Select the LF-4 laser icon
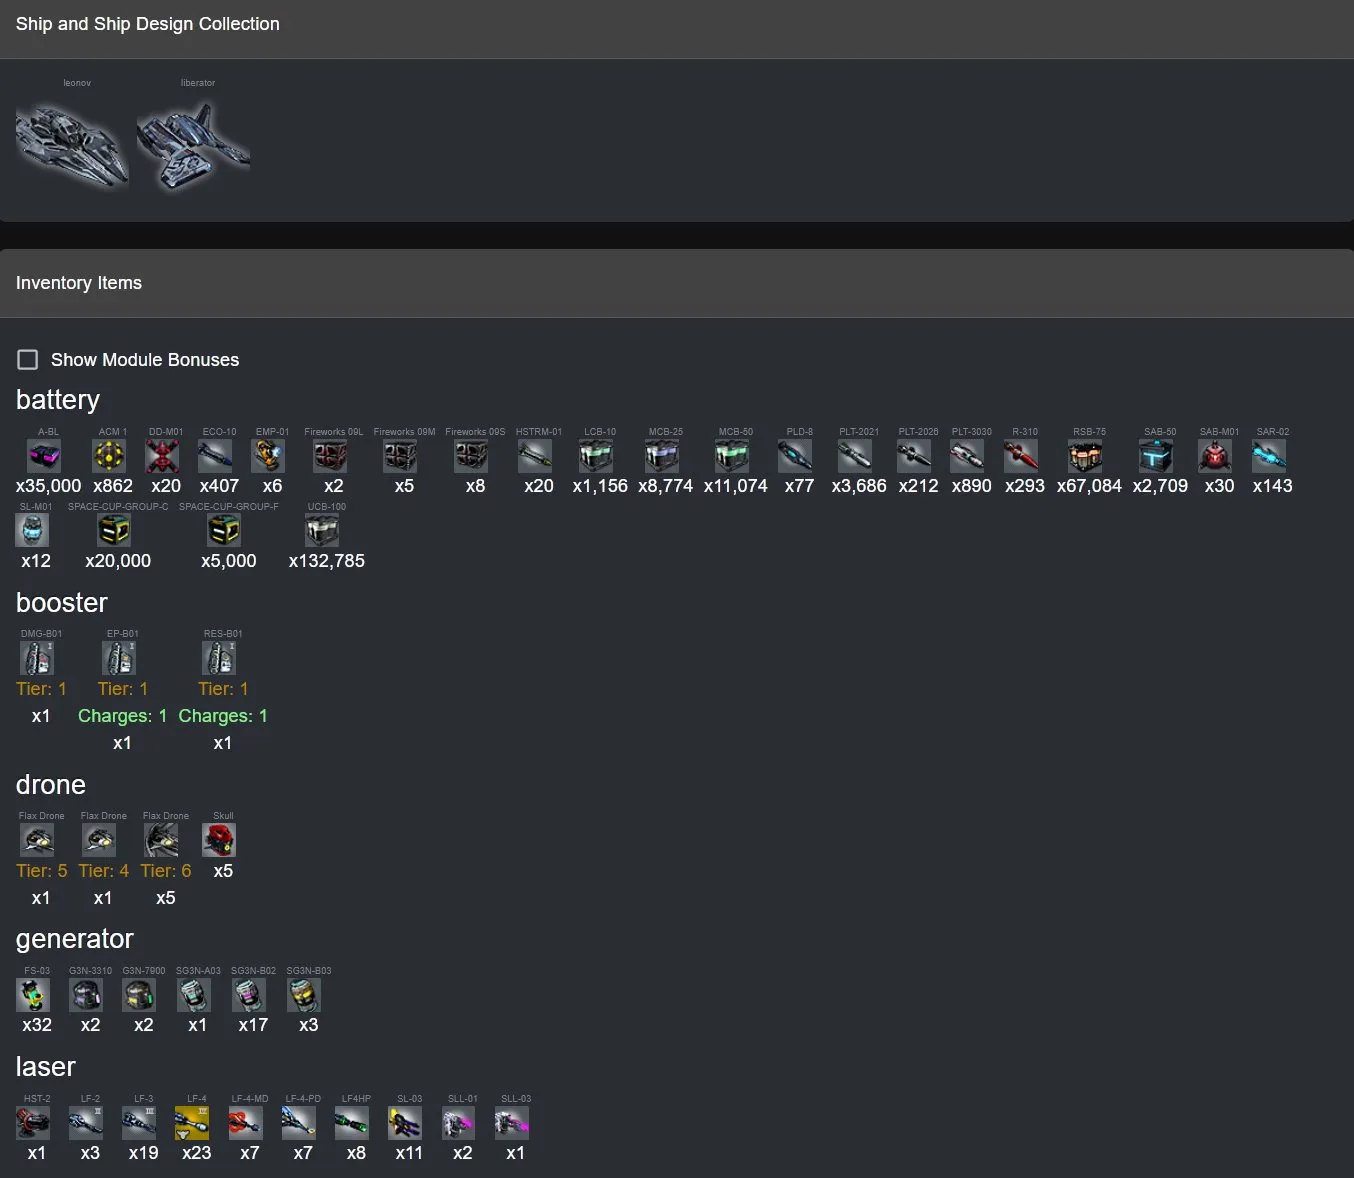The height and width of the screenshot is (1178, 1354). [x=192, y=1123]
